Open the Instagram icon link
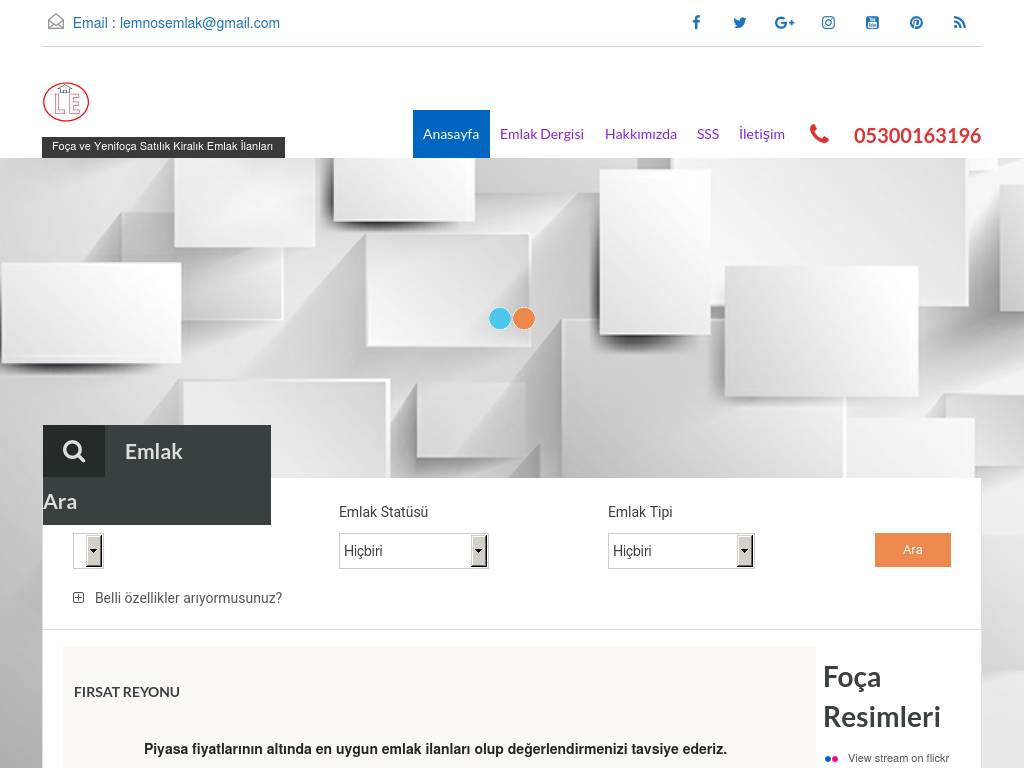1024x768 pixels. 828,22
